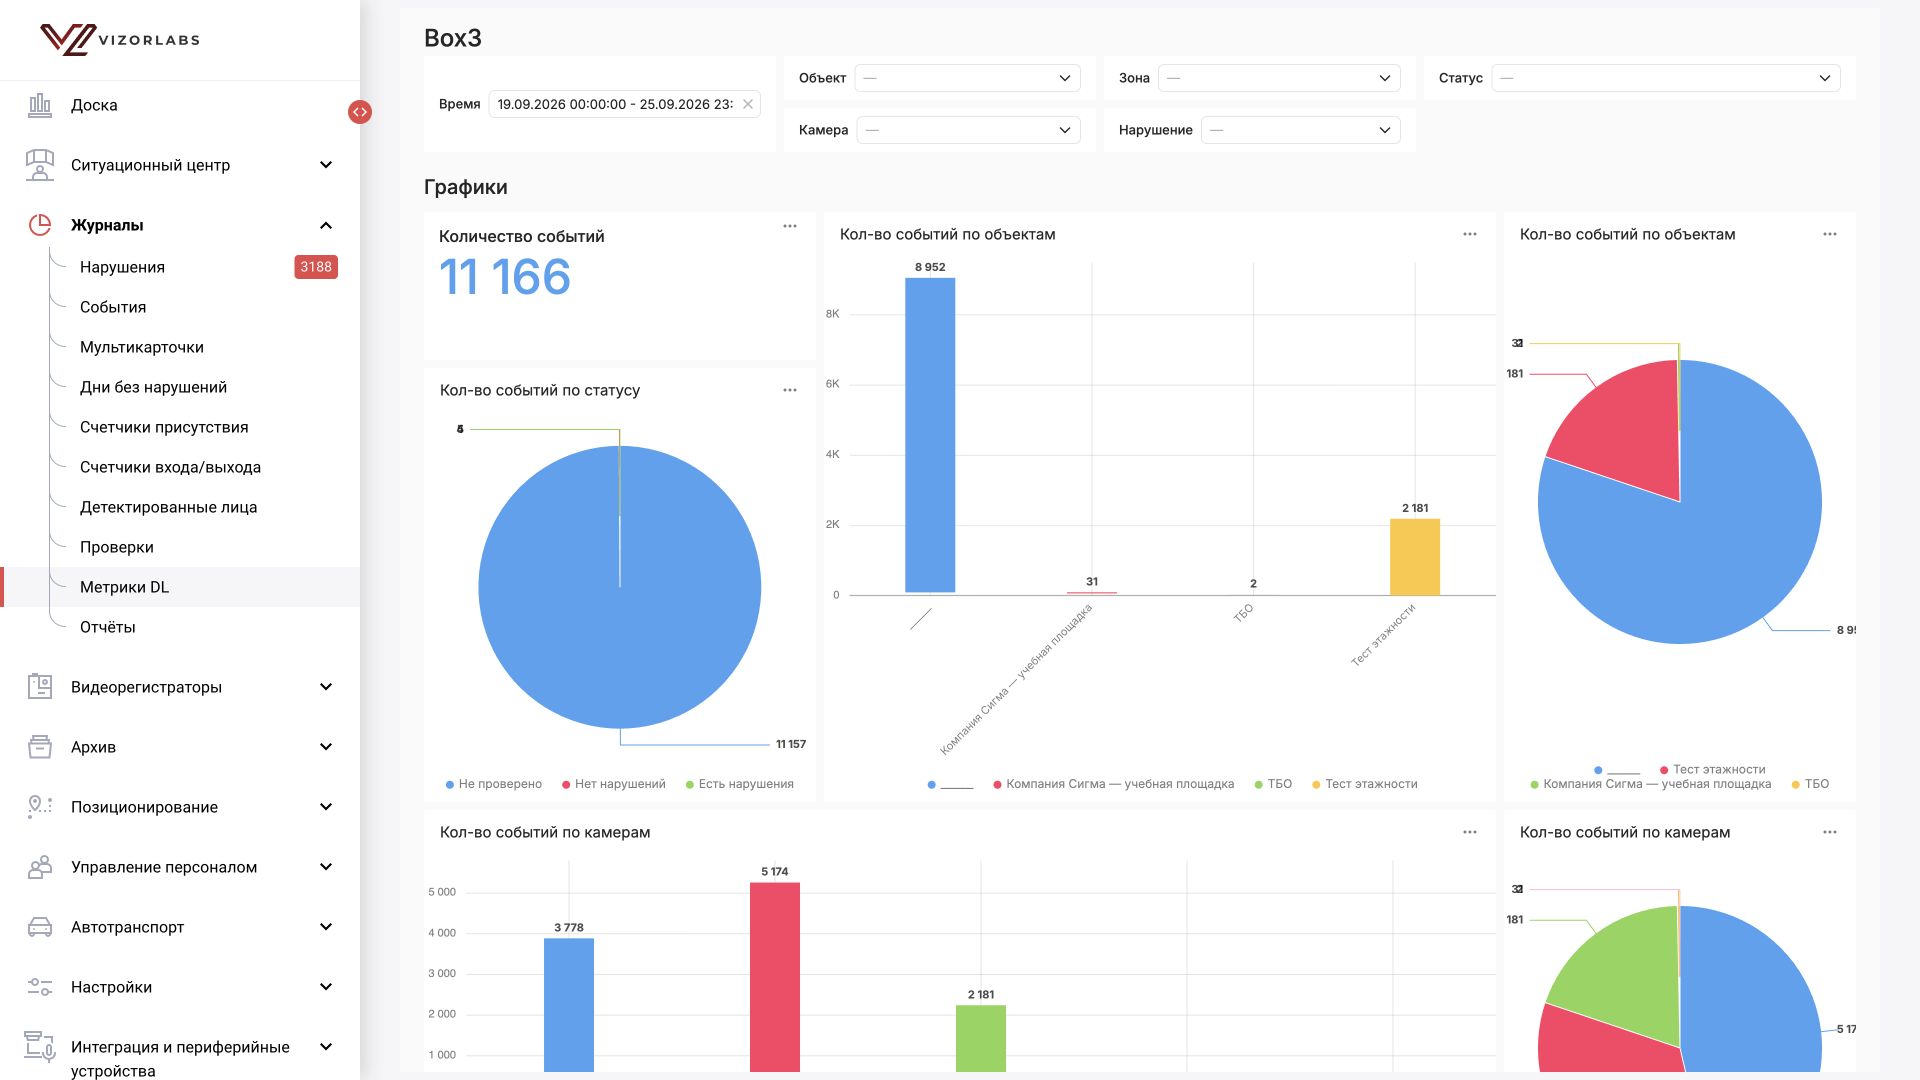Viewport: 1920px width, 1080px height.
Task: Clear the Время date range with X
Action: [x=748, y=104]
